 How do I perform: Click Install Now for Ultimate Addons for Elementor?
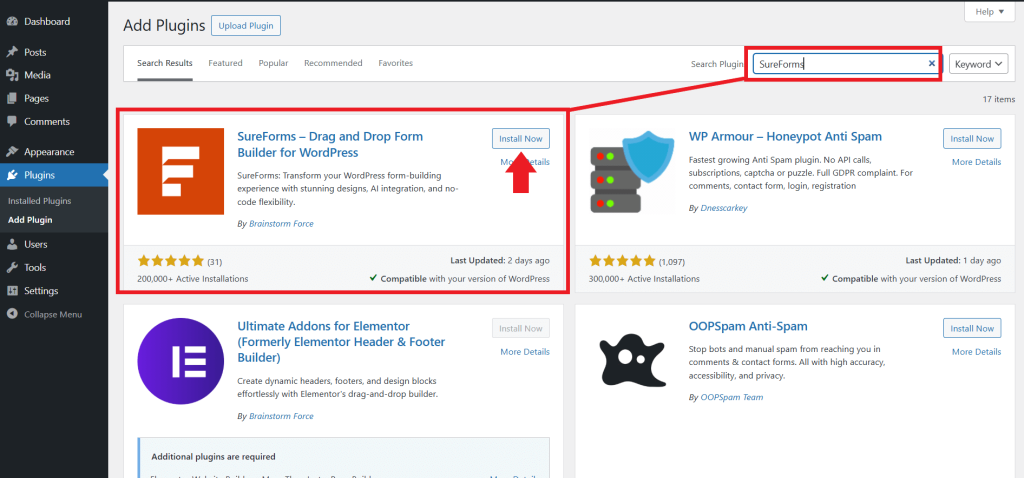(520, 328)
